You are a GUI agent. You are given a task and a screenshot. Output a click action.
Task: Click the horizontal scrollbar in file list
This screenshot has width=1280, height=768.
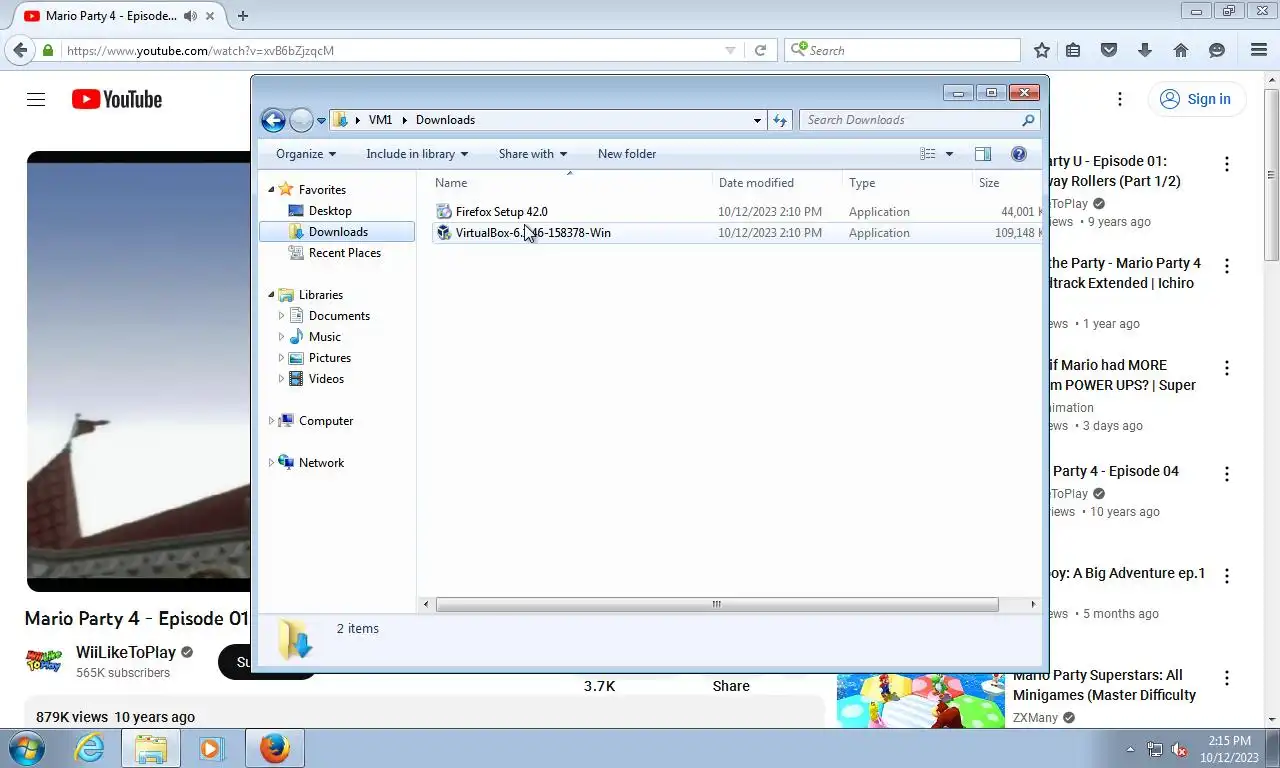point(717,604)
